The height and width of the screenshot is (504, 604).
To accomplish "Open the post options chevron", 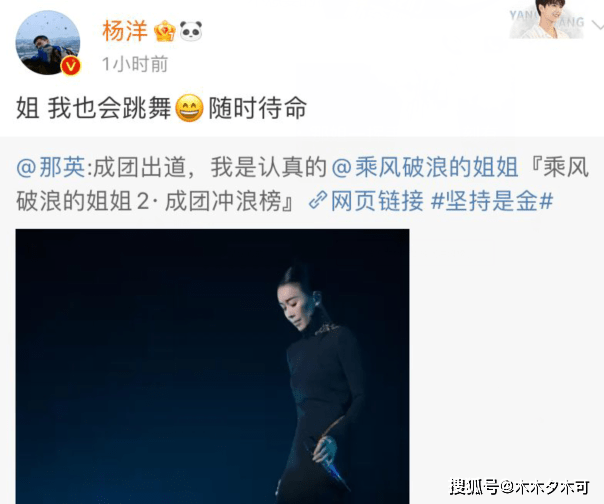I will (x=597, y=25).
